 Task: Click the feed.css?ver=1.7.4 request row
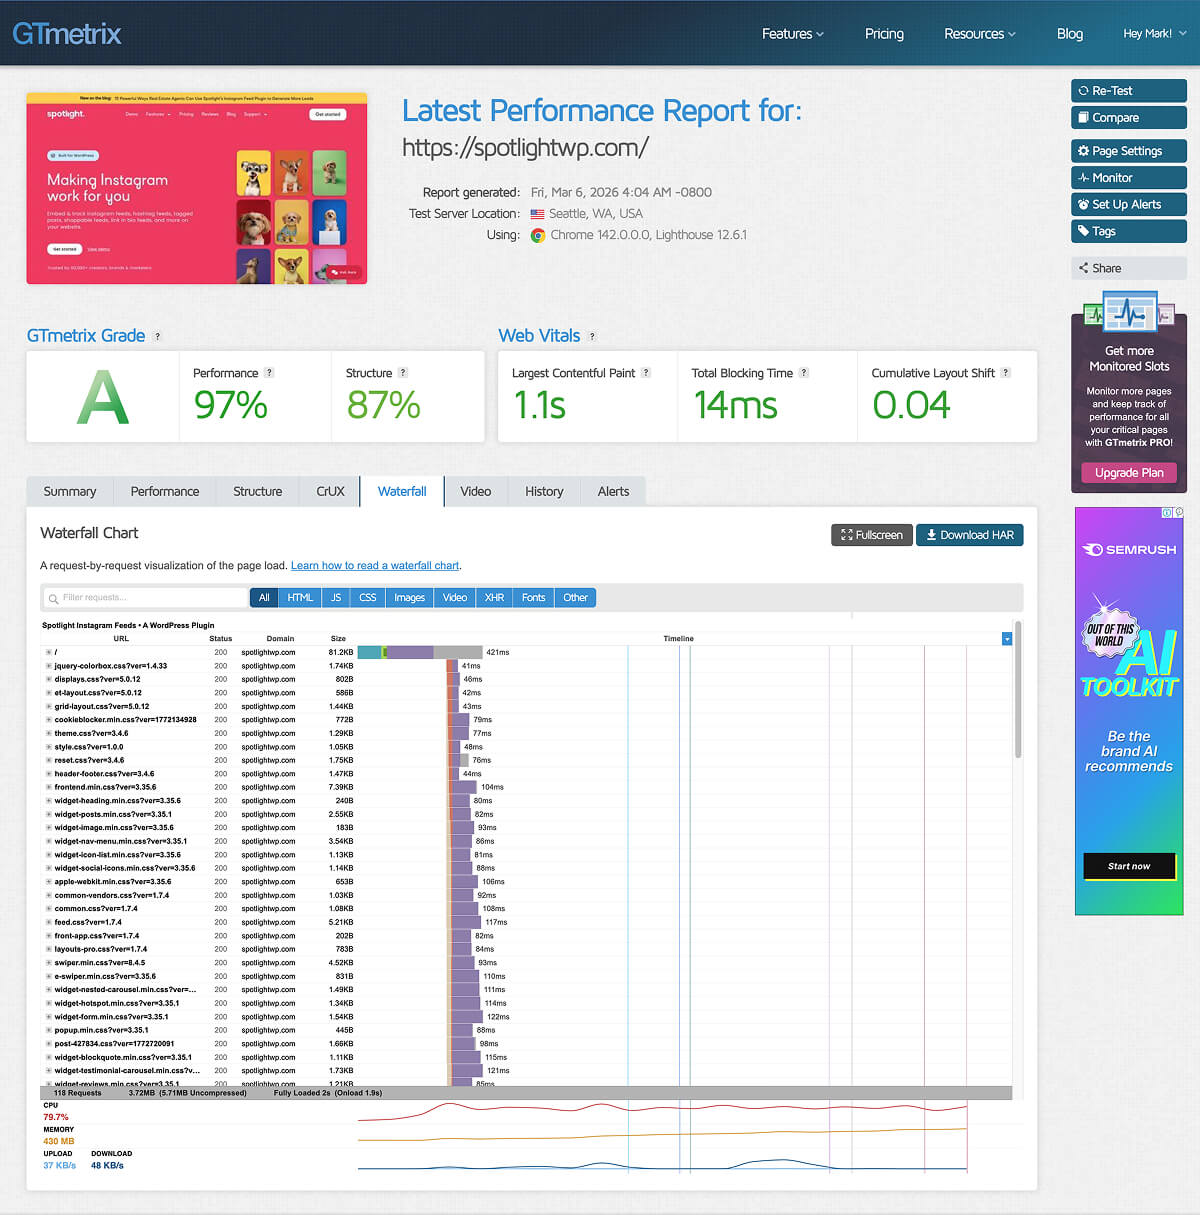tap(526, 922)
